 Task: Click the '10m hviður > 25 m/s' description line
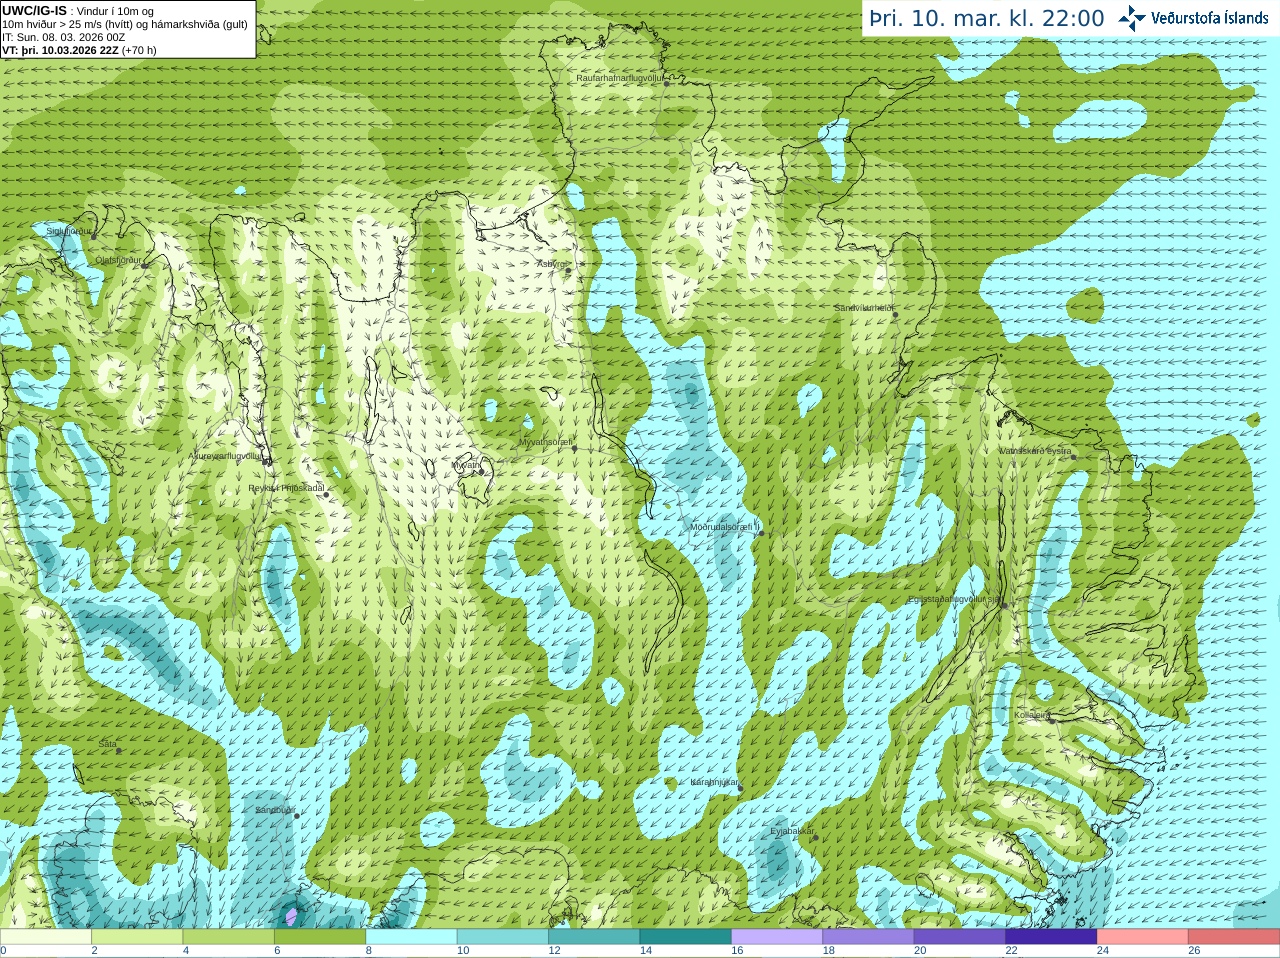125,24
